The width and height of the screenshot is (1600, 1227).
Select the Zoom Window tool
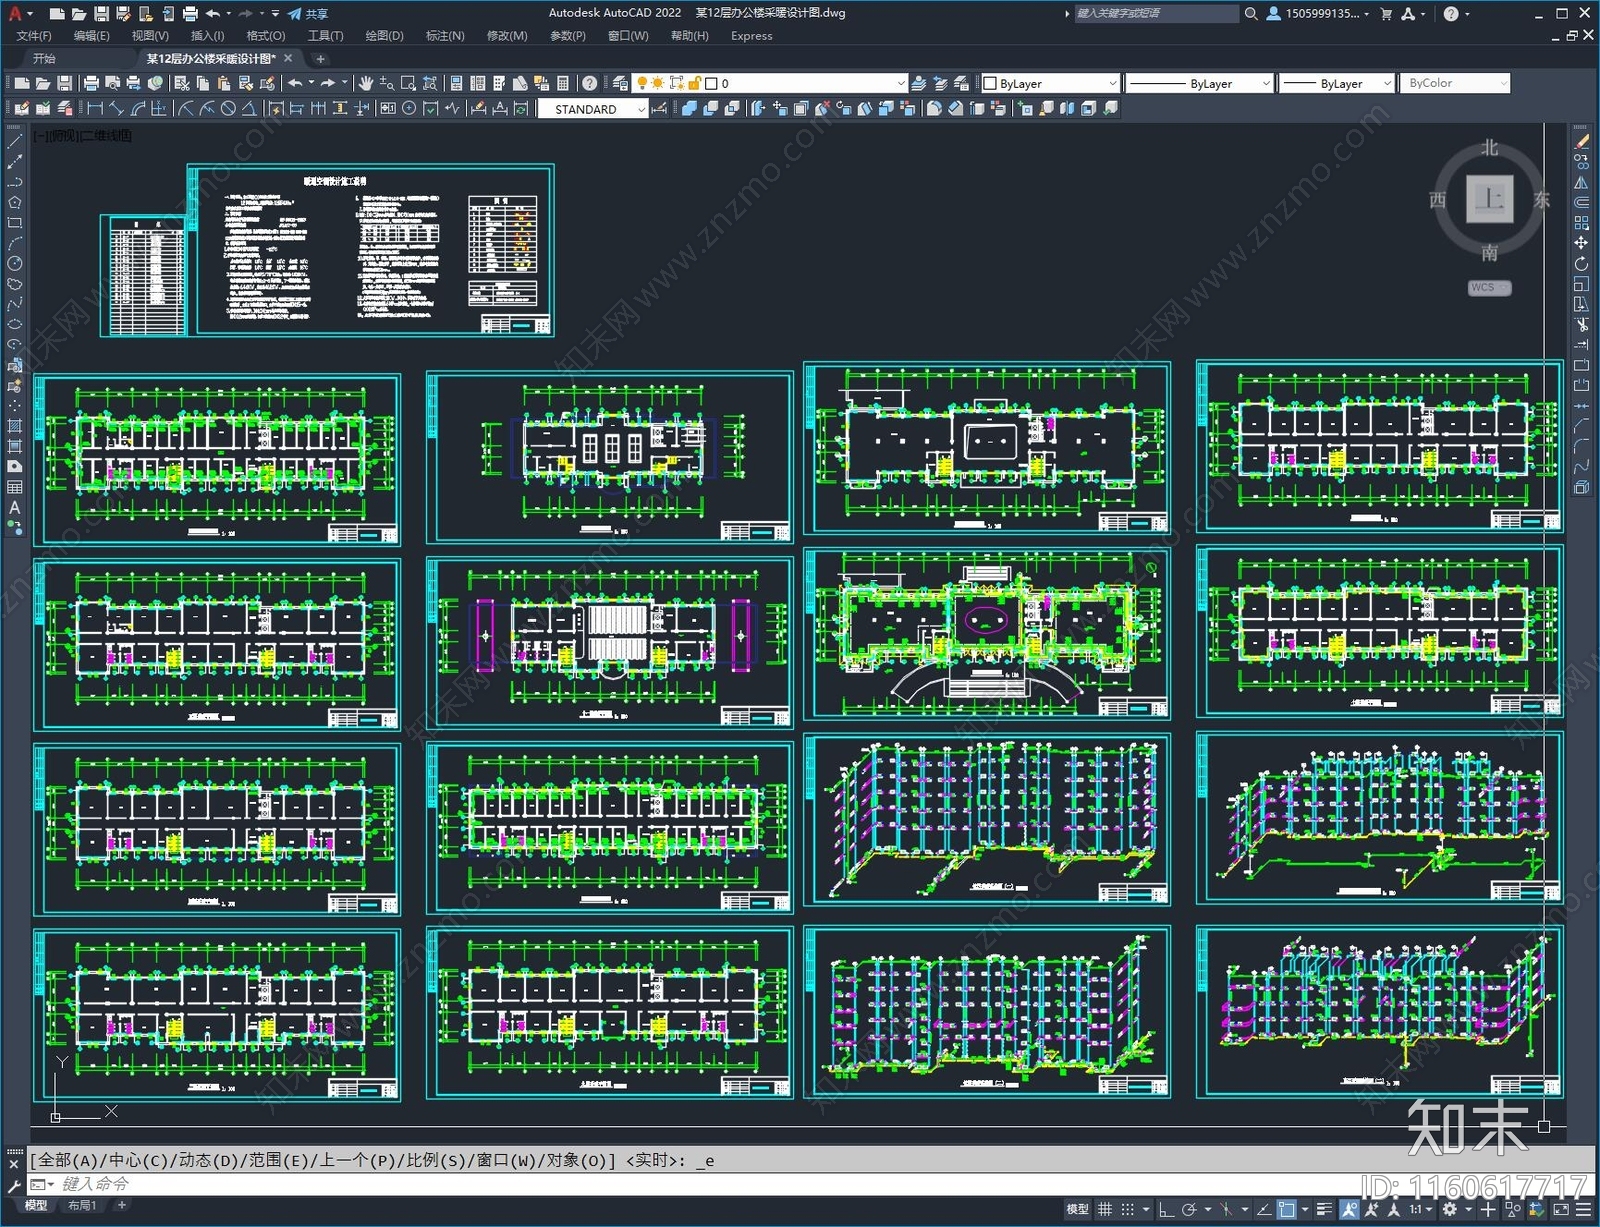click(x=408, y=83)
